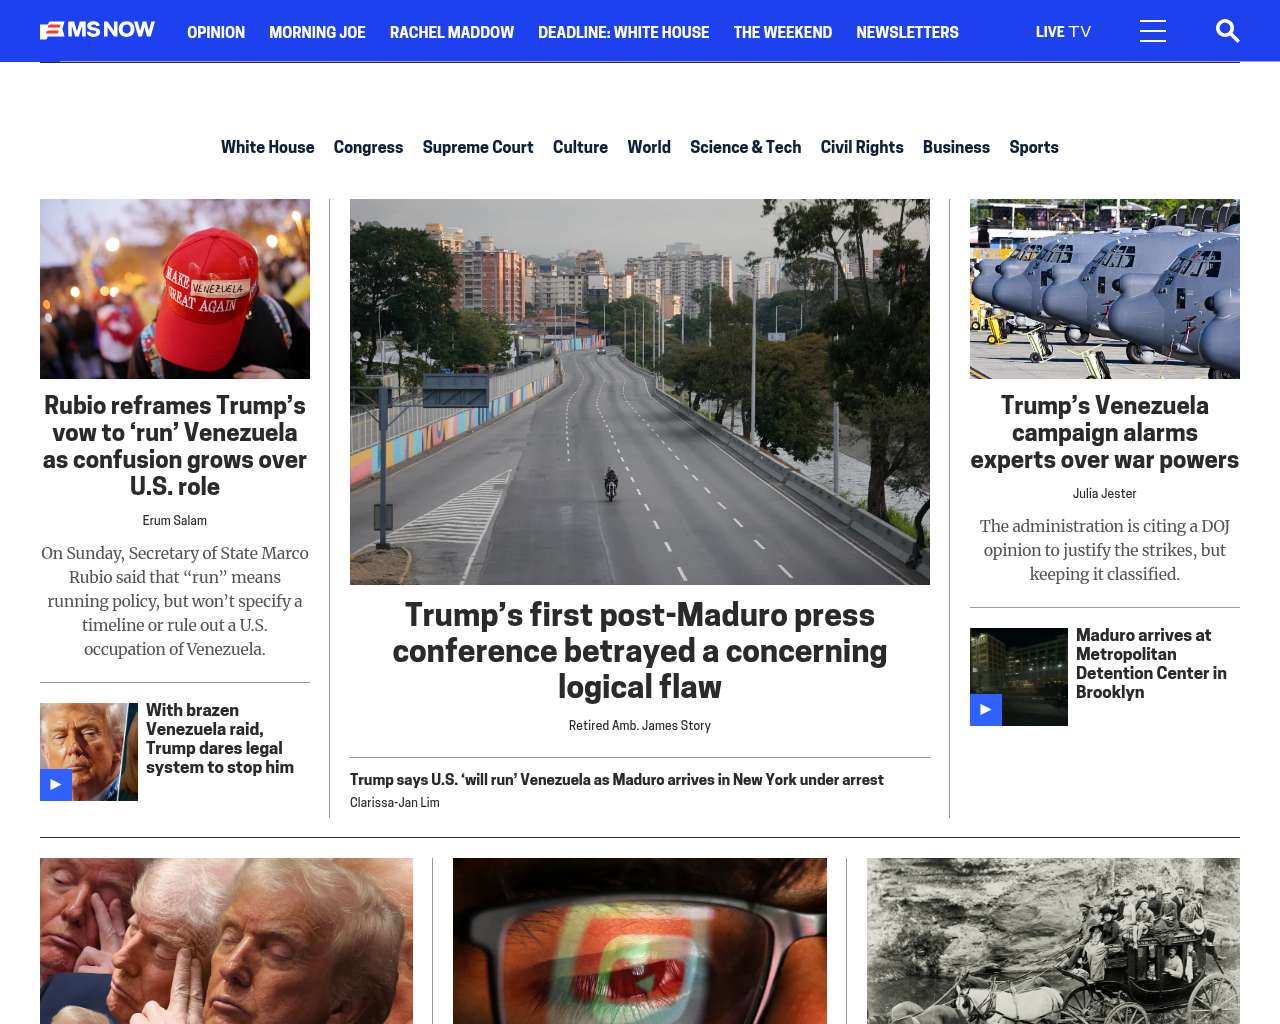The height and width of the screenshot is (1024, 1280).
Task: Open the military aircraft photo
Action: pyautogui.click(x=1105, y=289)
